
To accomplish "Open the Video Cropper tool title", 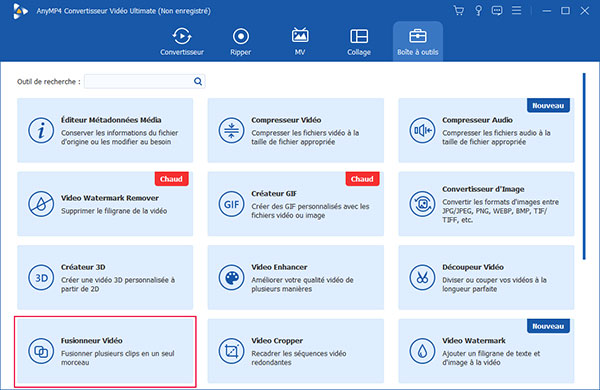I will [277, 341].
